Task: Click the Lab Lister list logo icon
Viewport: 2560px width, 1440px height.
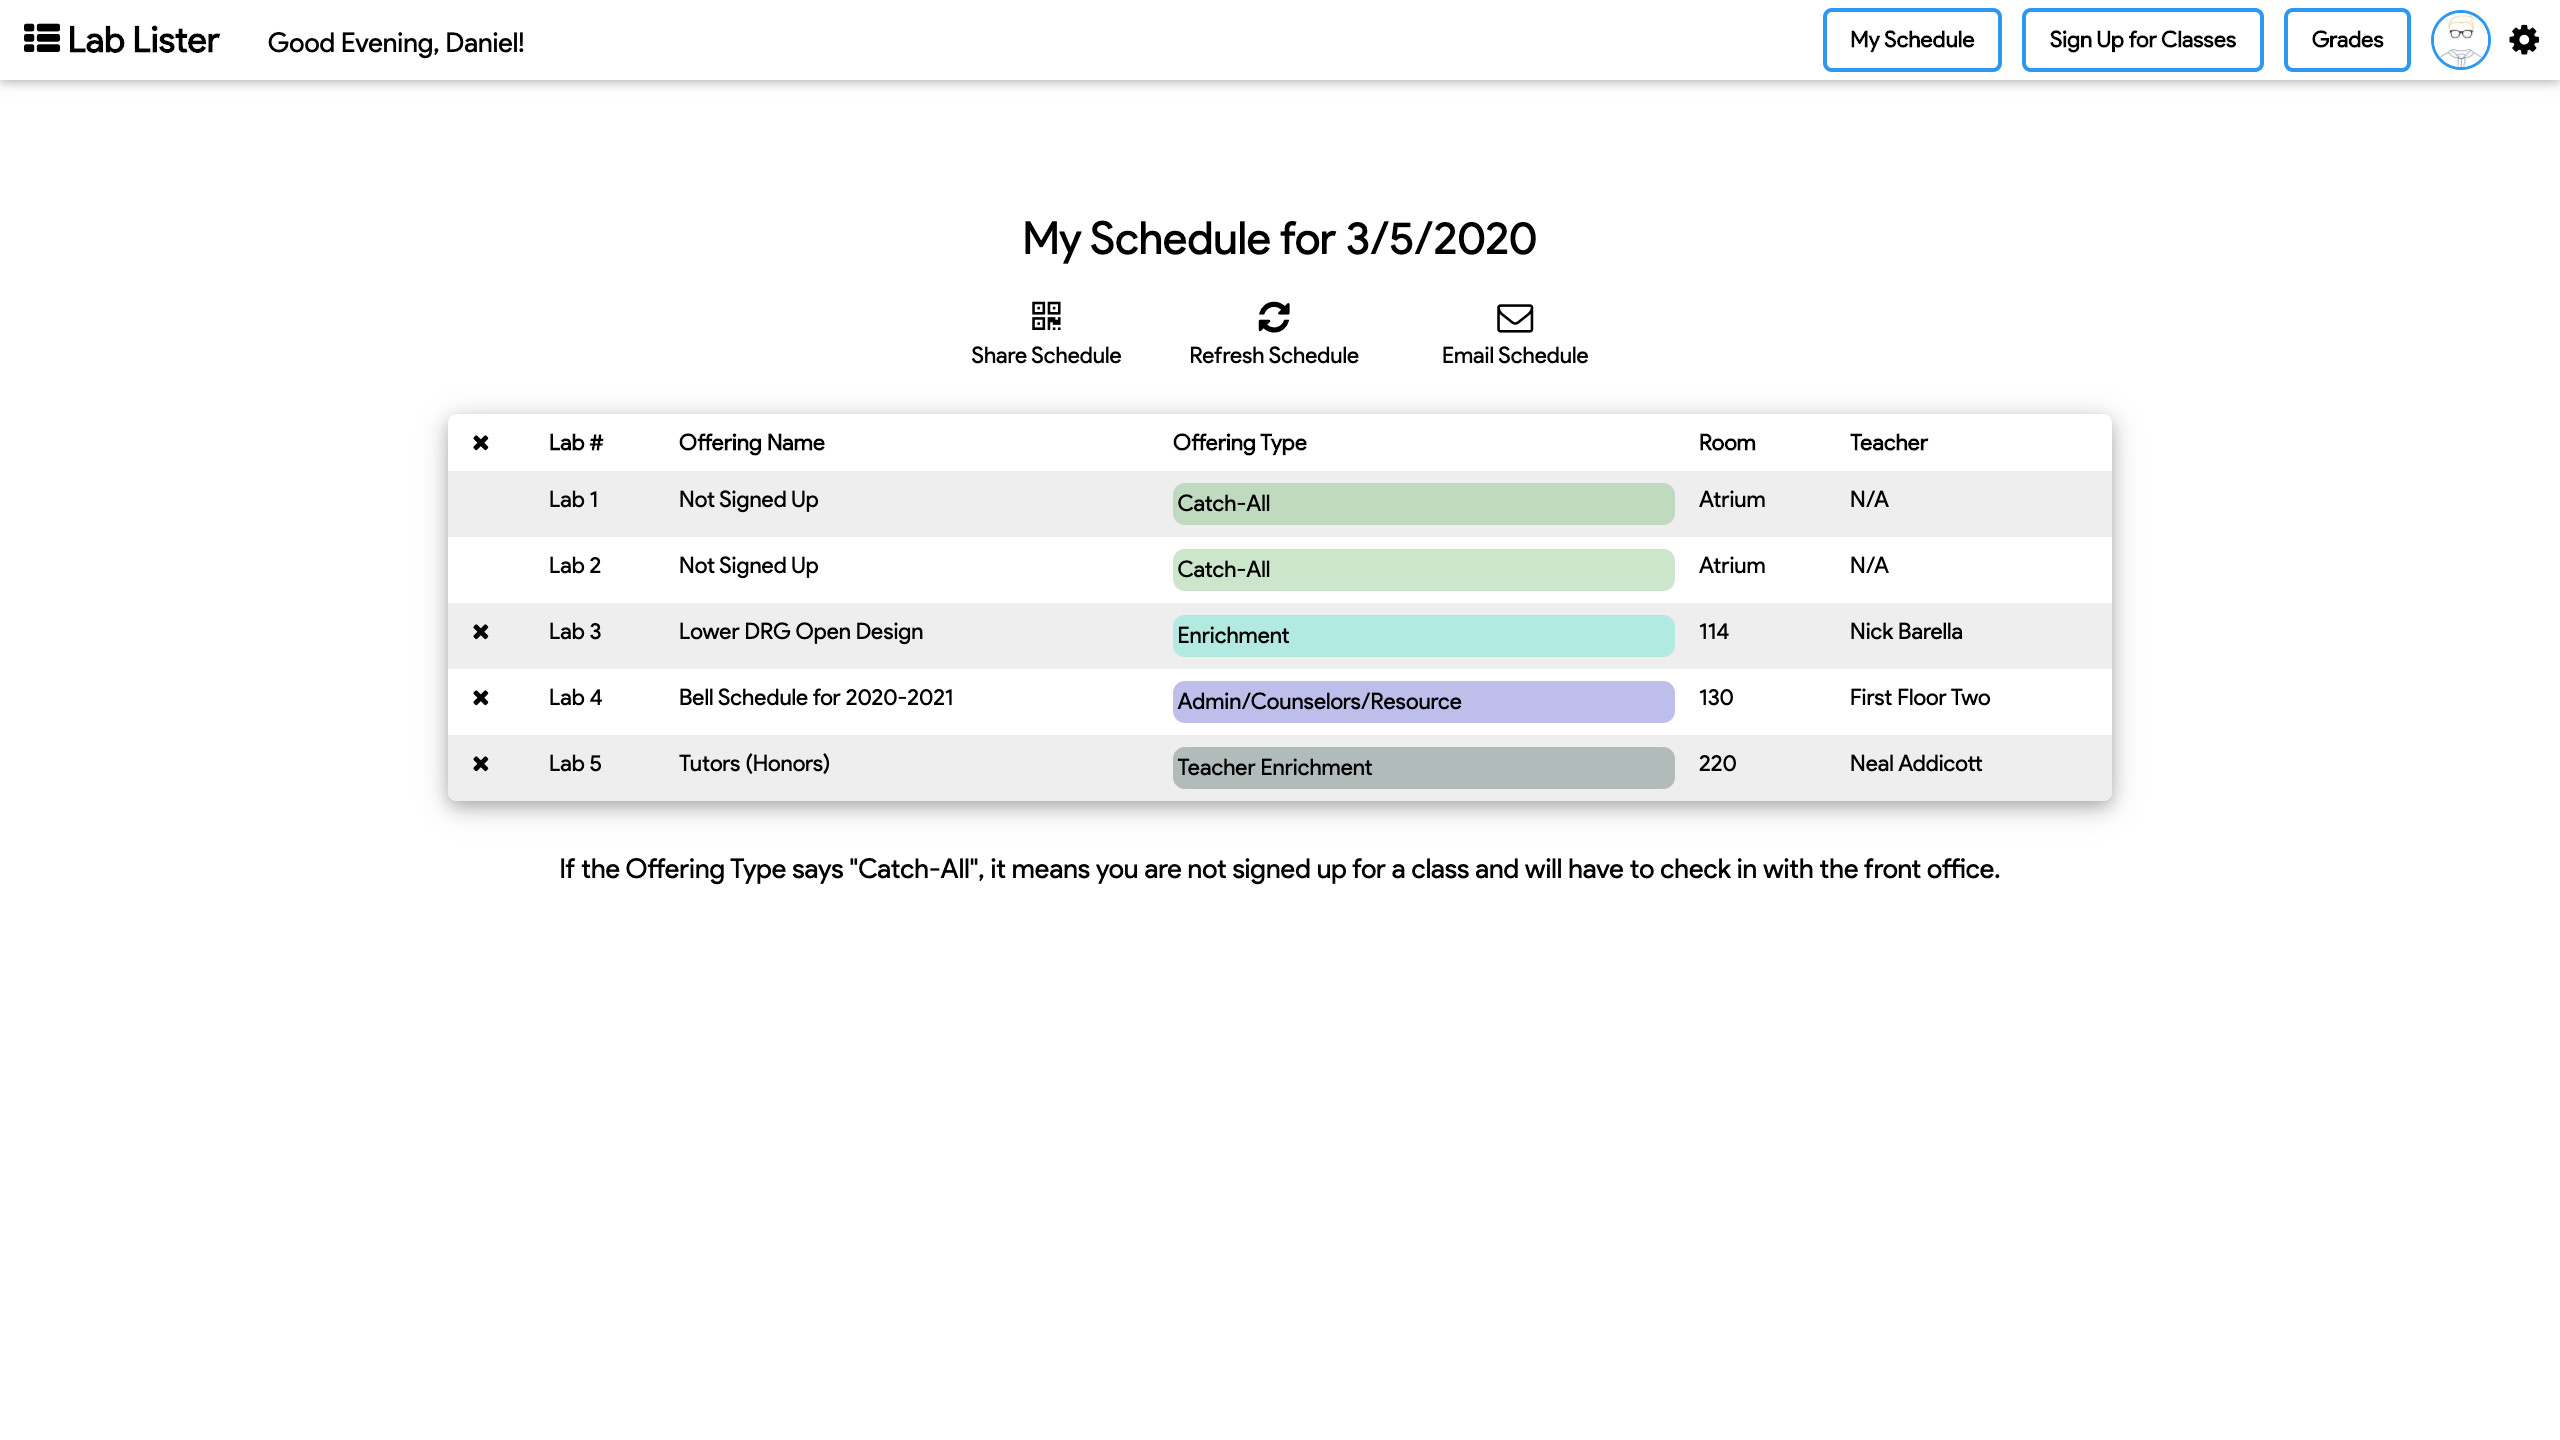Action: point(42,39)
